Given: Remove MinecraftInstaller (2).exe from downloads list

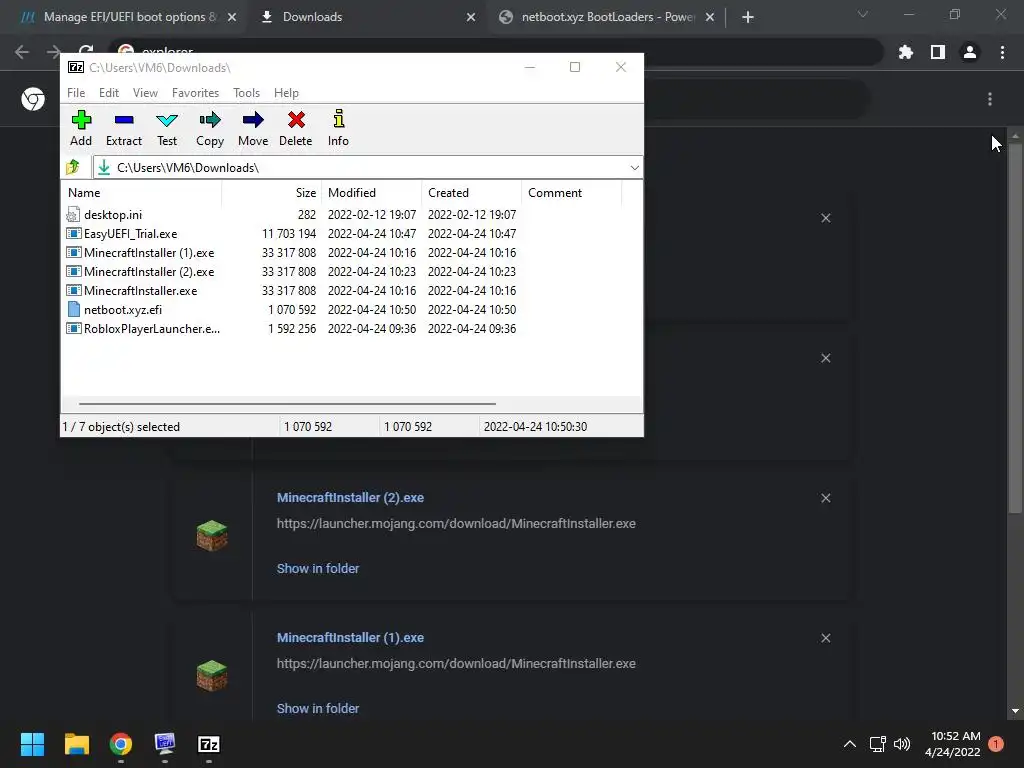Looking at the screenshot, I should point(825,498).
